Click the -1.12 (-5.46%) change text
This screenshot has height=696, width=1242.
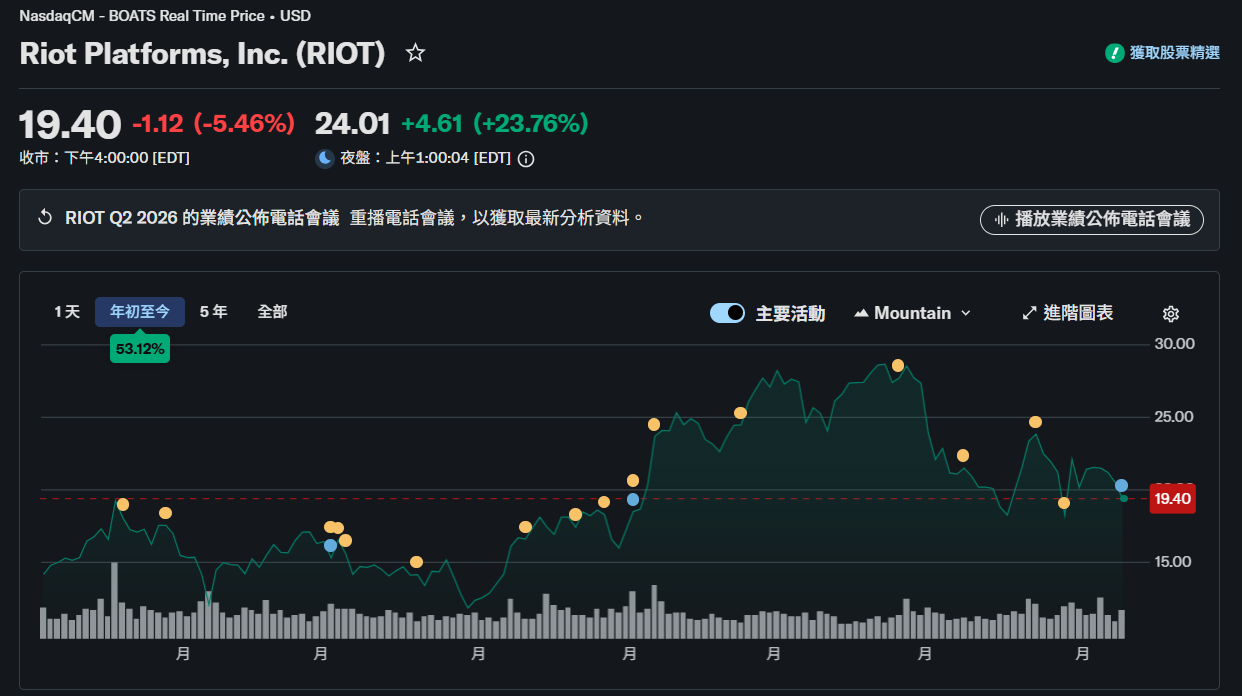pyautogui.click(x=213, y=124)
